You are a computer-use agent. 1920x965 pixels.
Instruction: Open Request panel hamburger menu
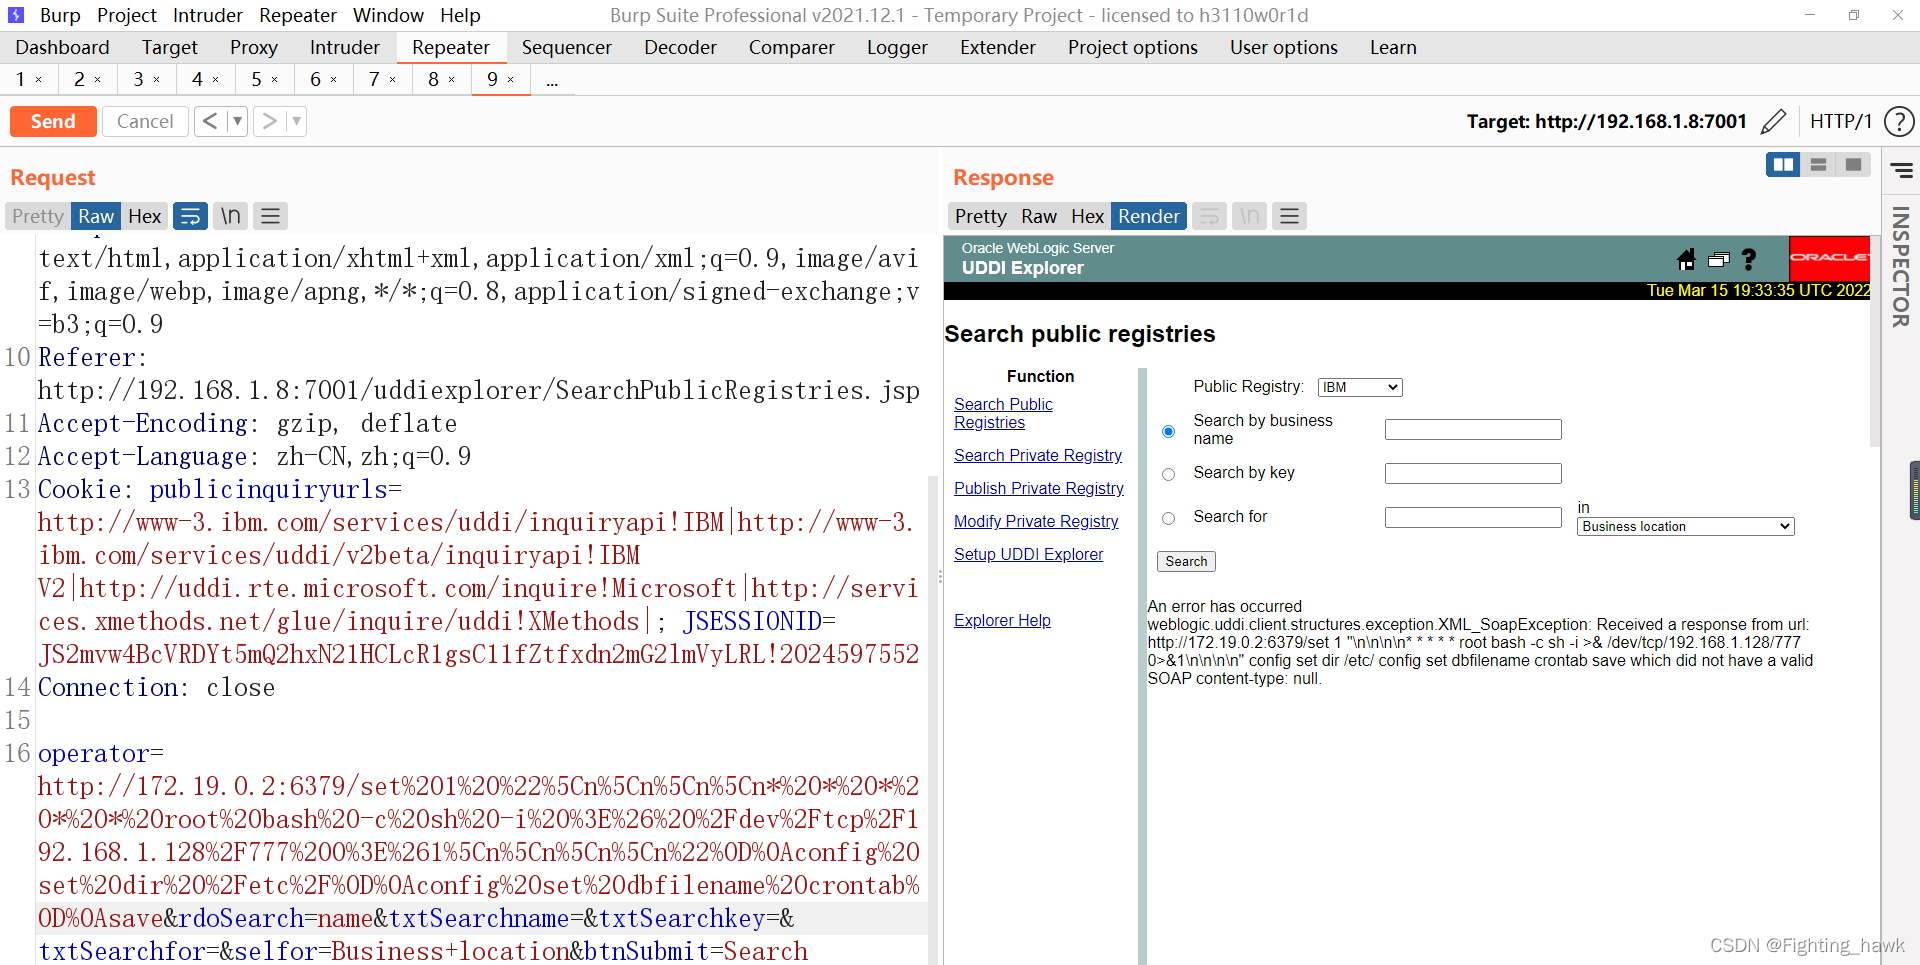coord(270,216)
